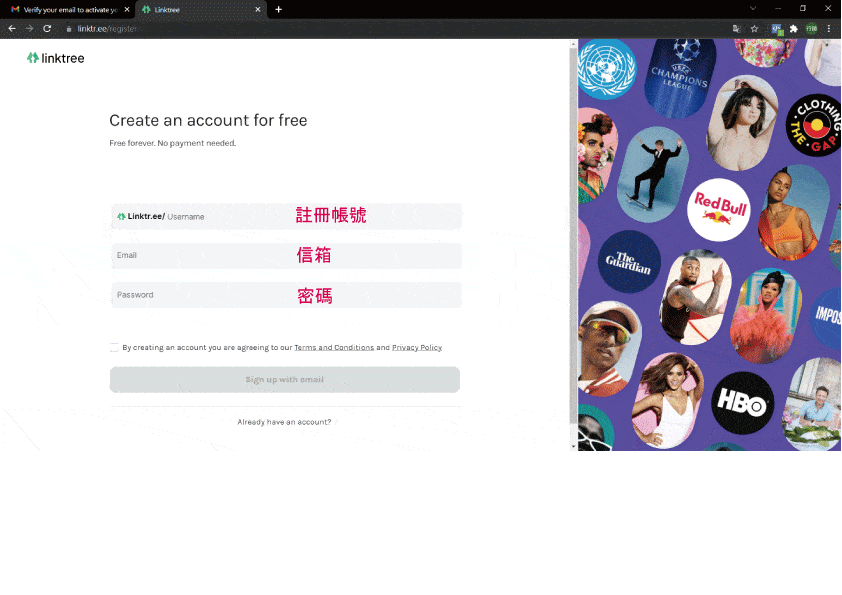842x595 pixels.
Task: Open the tab search chevron
Action: coord(753,9)
